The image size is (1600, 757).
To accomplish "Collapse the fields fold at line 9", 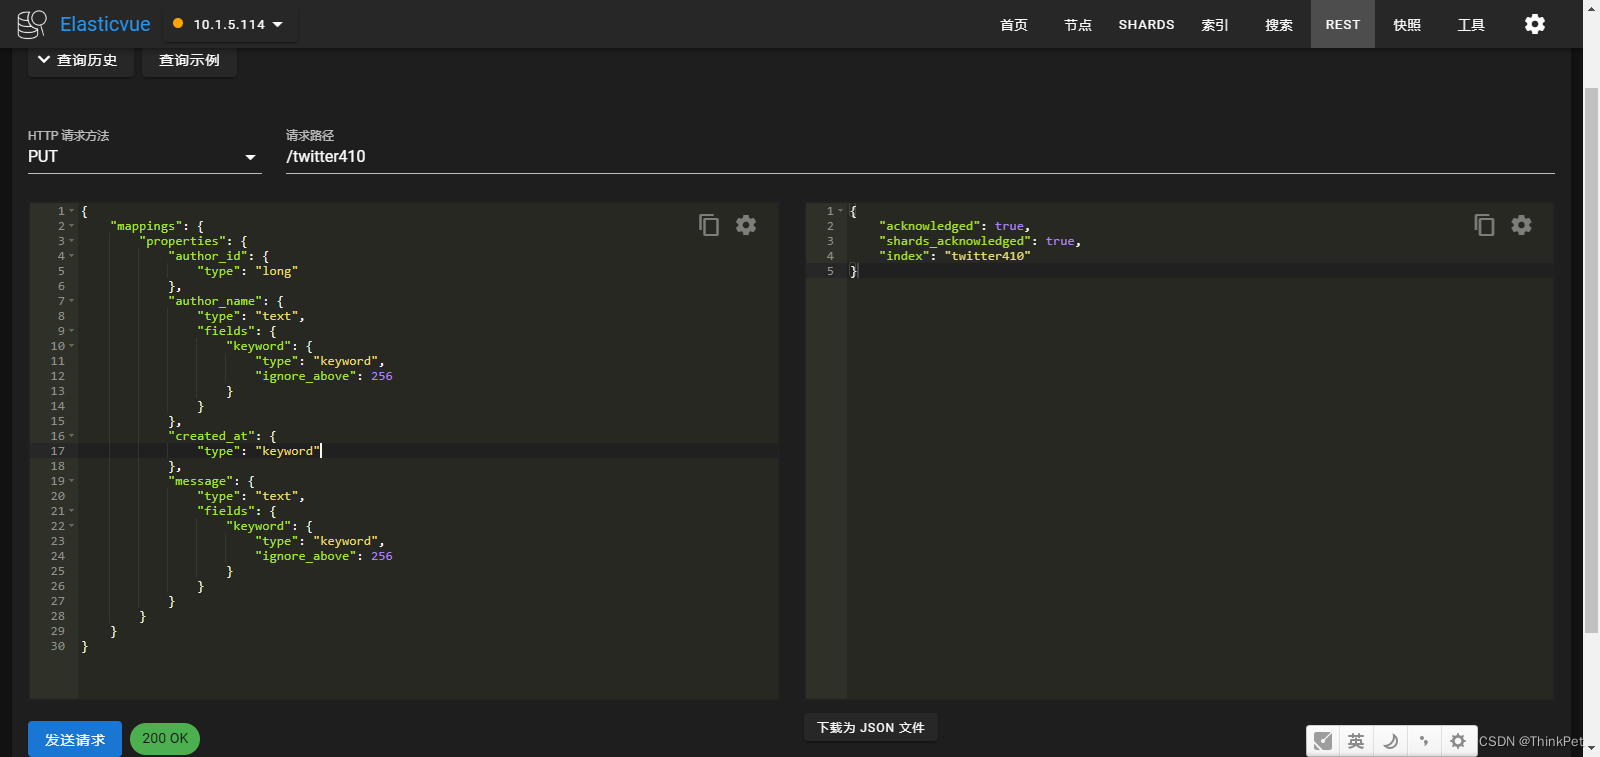I will pos(72,331).
